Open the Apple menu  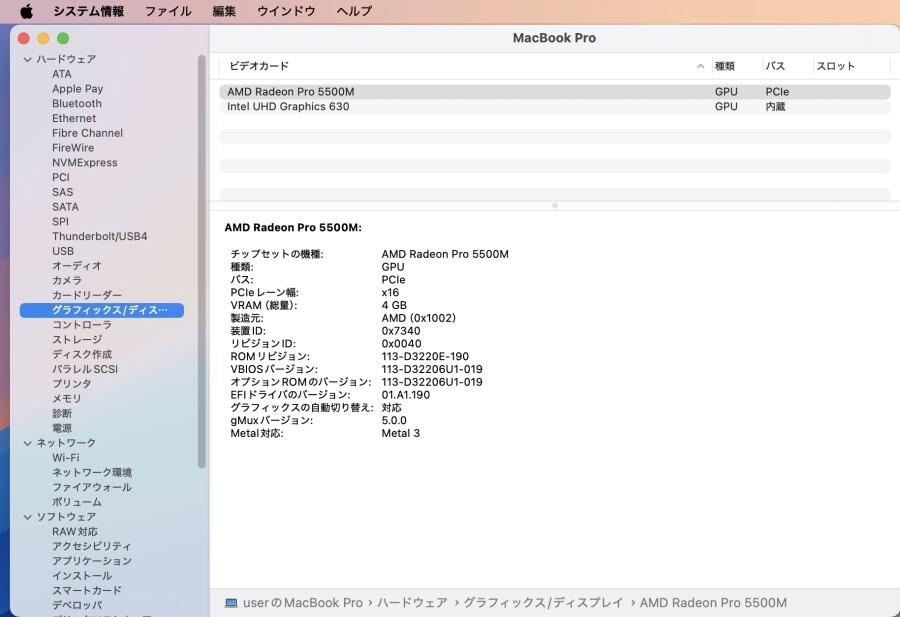27,11
